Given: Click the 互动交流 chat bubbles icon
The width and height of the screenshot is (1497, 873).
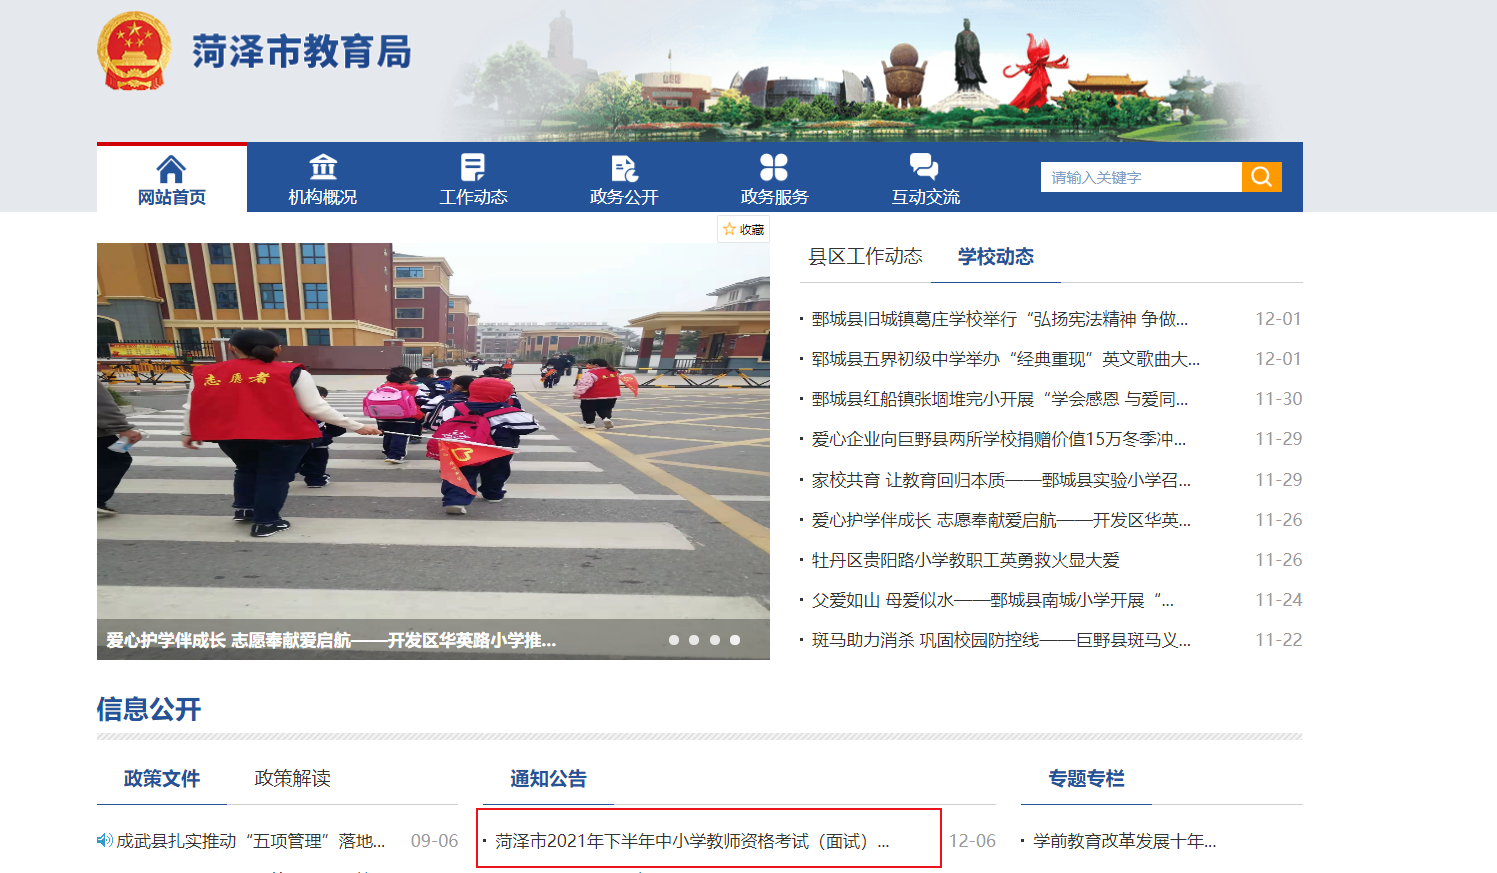Looking at the screenshot, I should [924, 167].
